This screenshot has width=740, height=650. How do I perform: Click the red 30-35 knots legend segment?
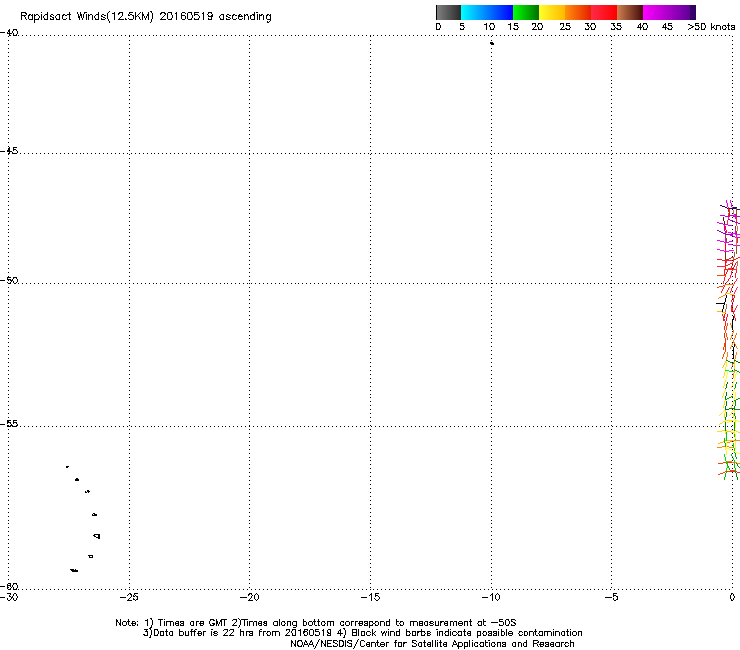pyautogui.click(x=604, y=12)
